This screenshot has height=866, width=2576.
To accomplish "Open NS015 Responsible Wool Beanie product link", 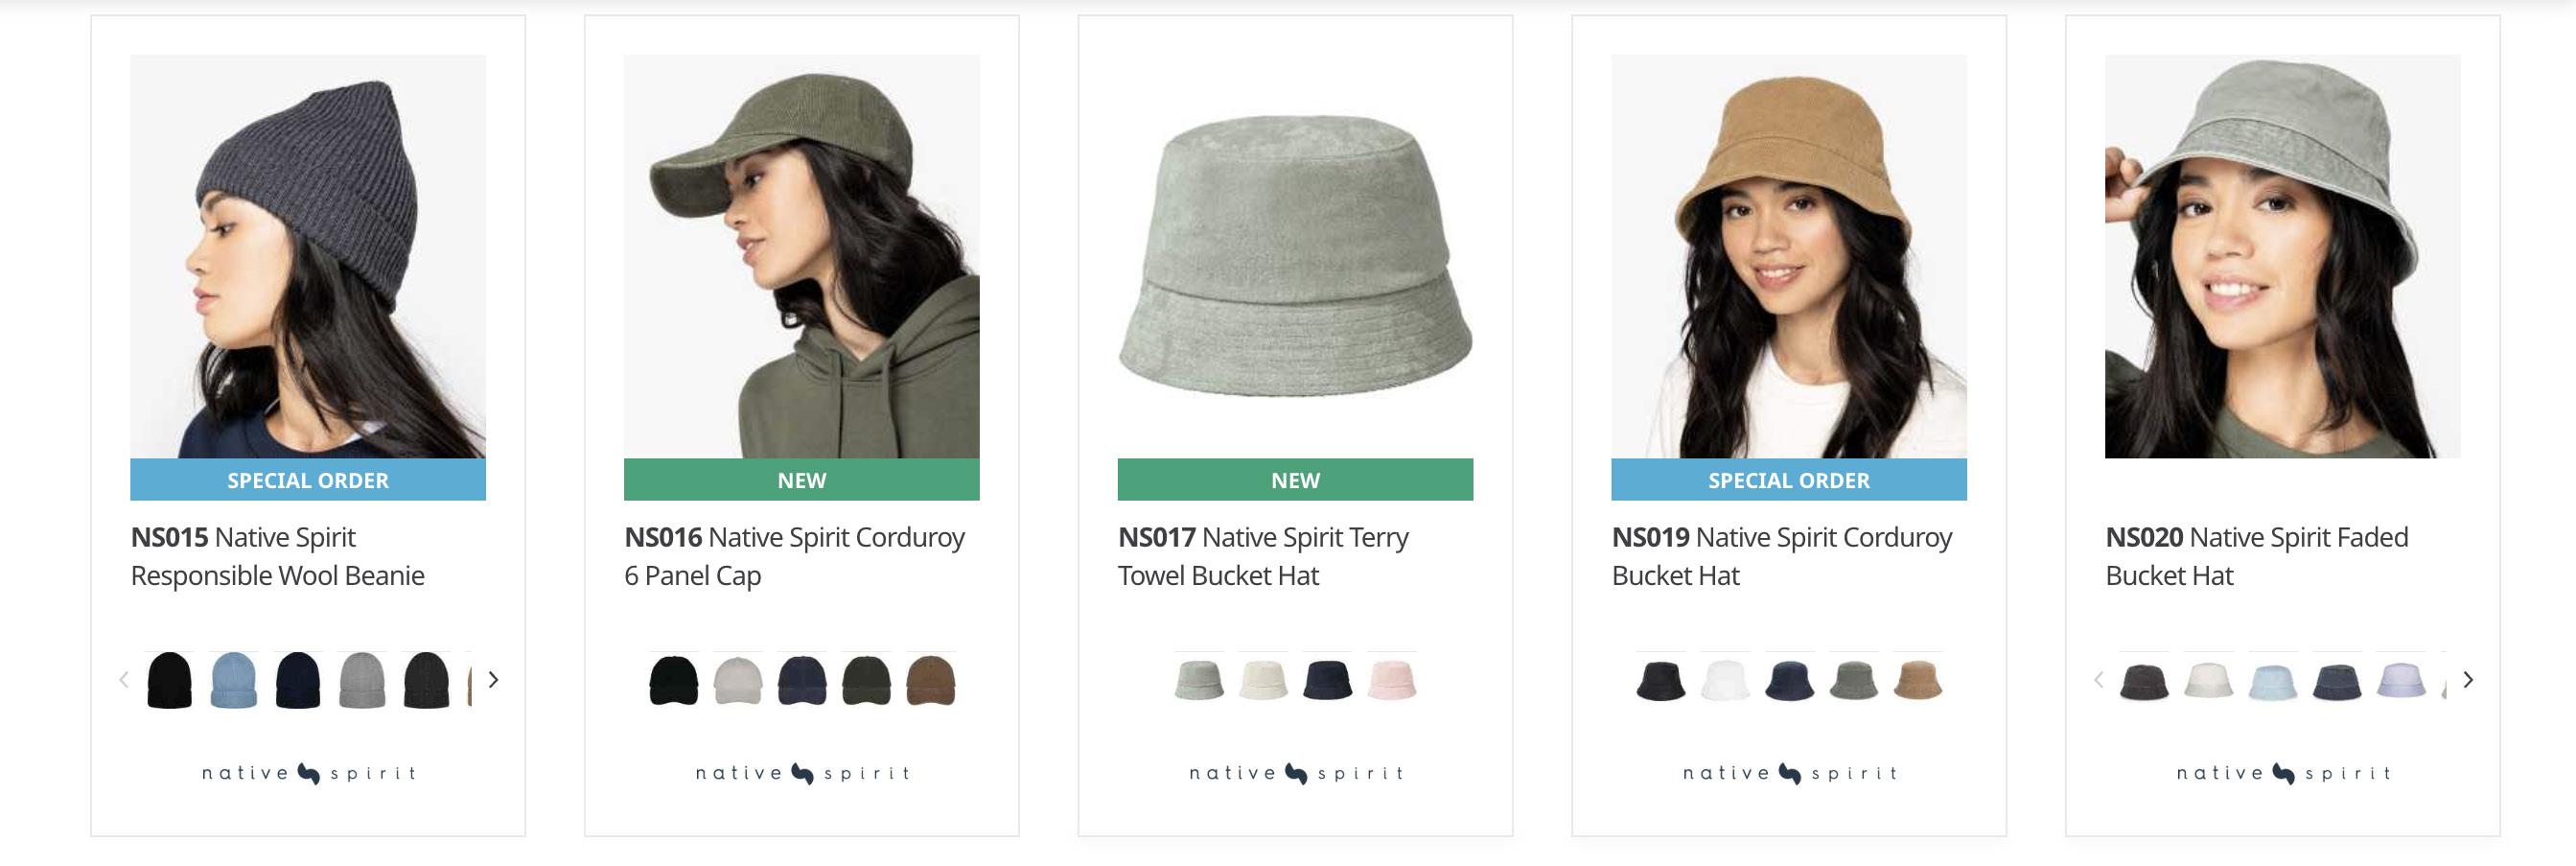I will pyautogui.click(x=278, y=556).
